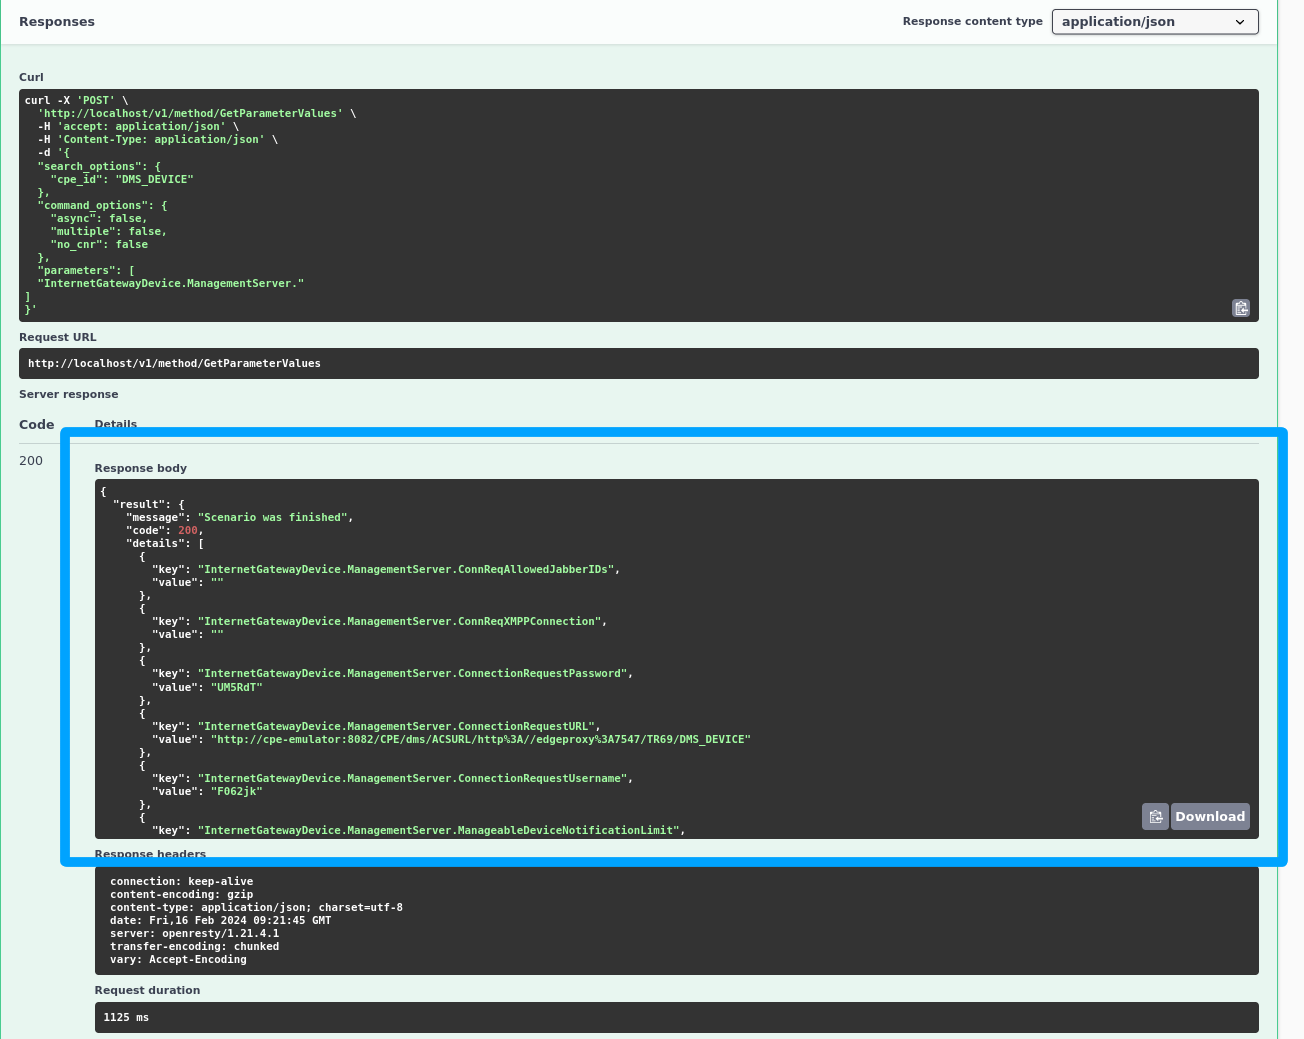The height and width of the screenshot is (1039, 1304).
Task: Download the response body
Action: pos(1210,817)
